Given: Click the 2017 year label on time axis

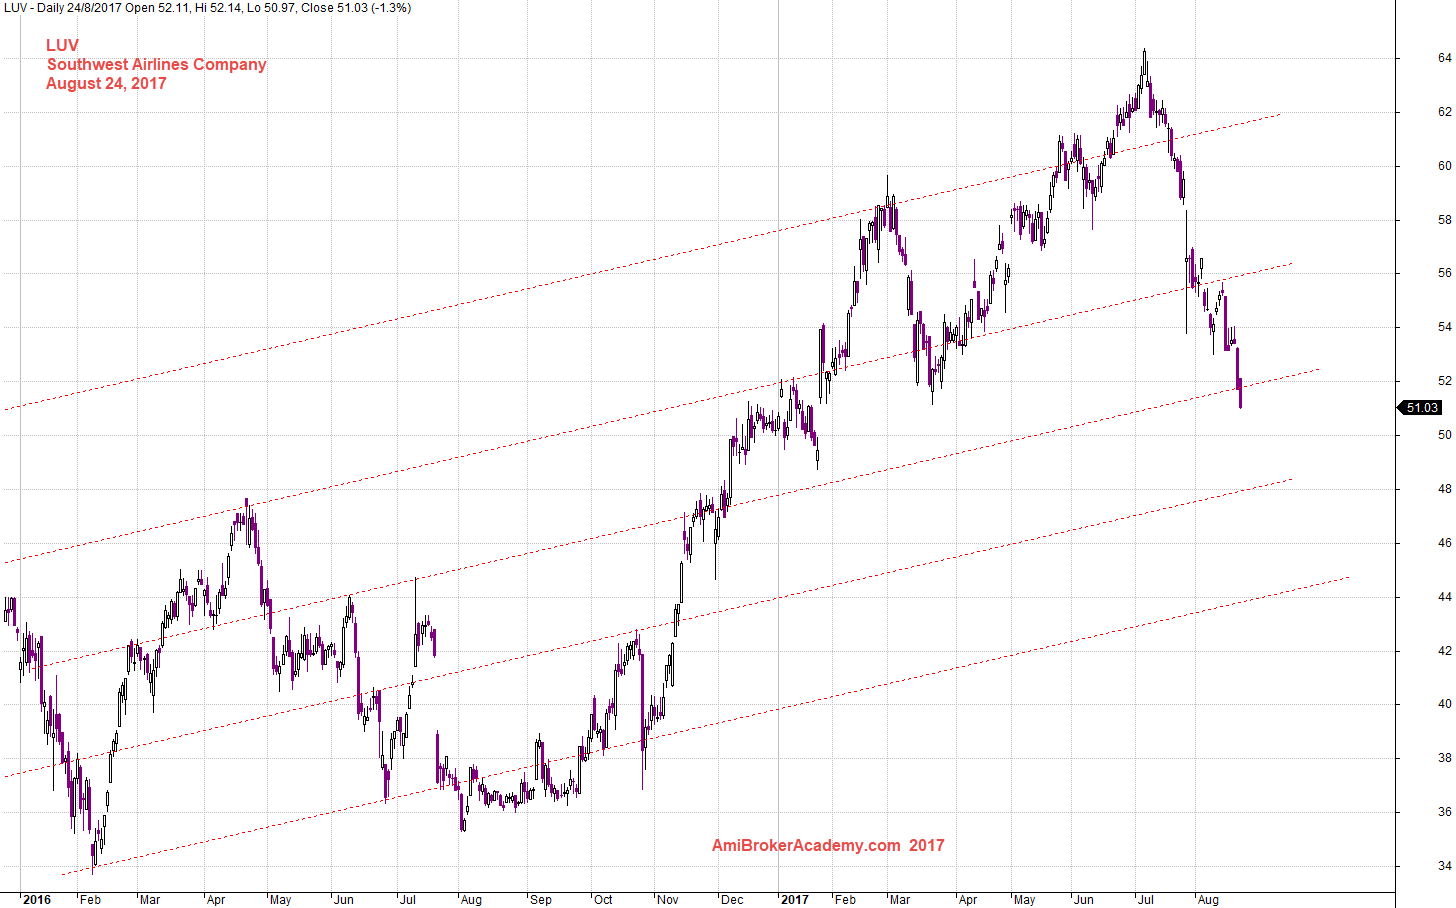Looking at the screenshot, I should (795, 900).
